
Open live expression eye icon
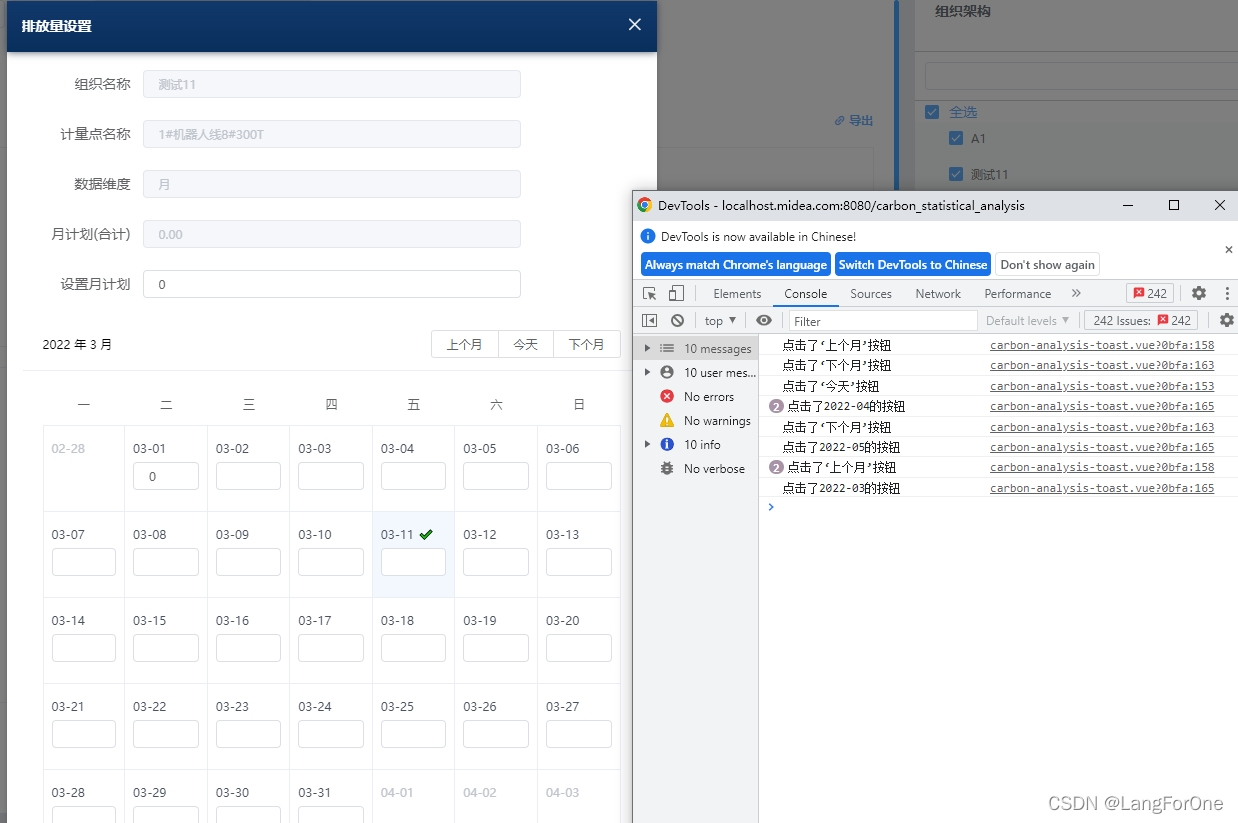[x=764, y=320]
